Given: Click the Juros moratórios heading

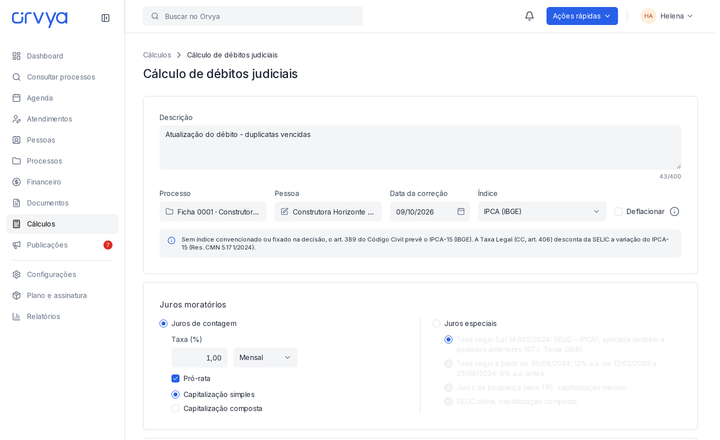Looking at the screenshot, I should [193, 305].
